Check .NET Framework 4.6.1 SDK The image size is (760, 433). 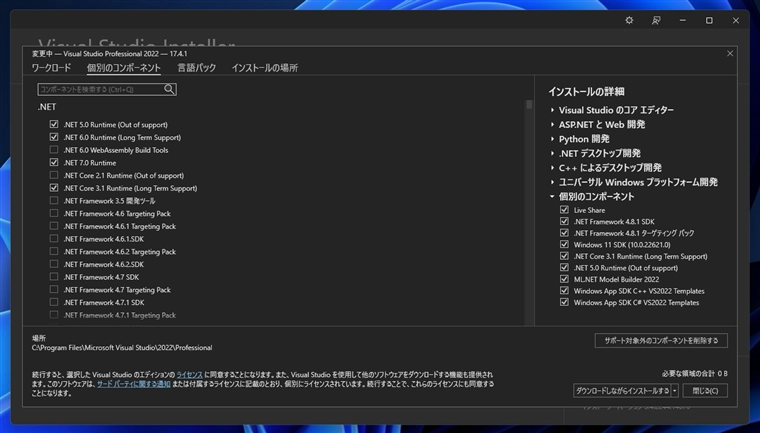click(54, 238)
